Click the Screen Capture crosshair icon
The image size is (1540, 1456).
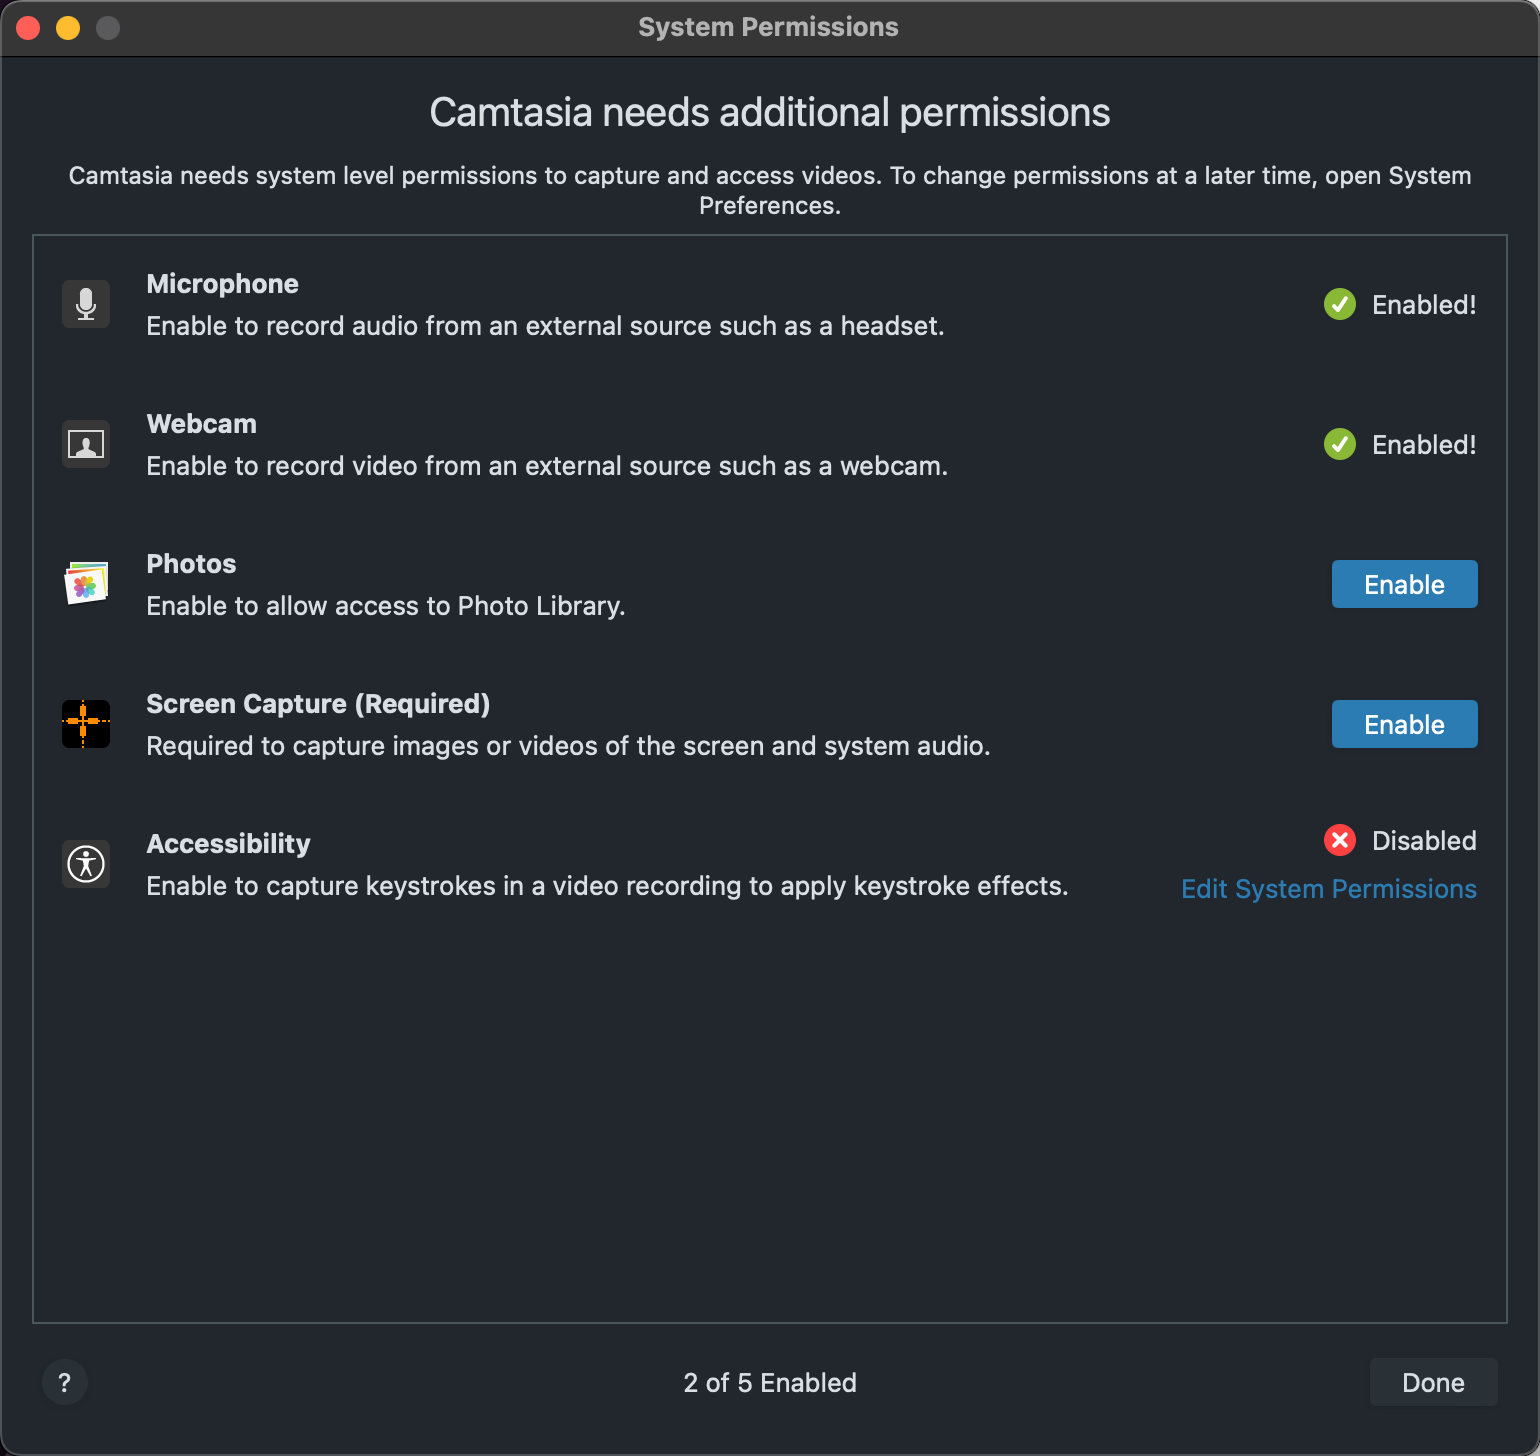tap(86, 724)
